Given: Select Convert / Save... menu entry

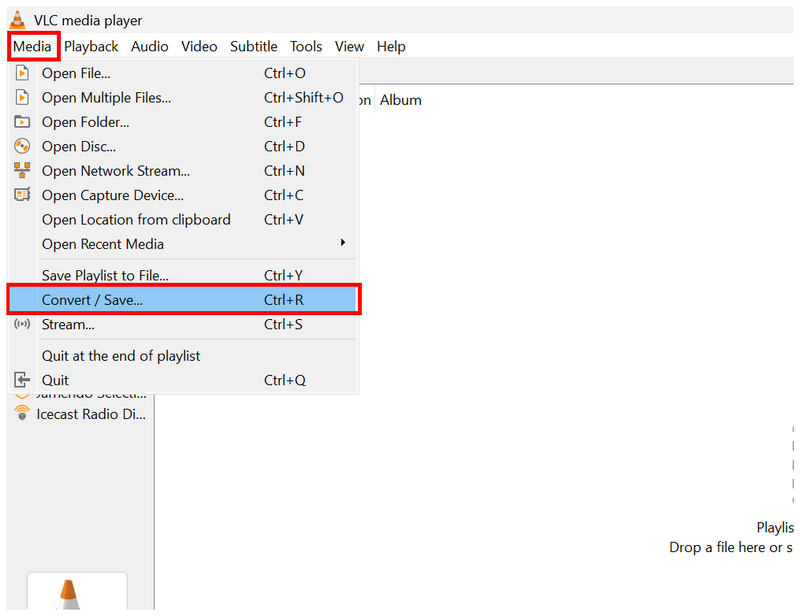Looking at the screenshot, I should [x=184, y=300].
